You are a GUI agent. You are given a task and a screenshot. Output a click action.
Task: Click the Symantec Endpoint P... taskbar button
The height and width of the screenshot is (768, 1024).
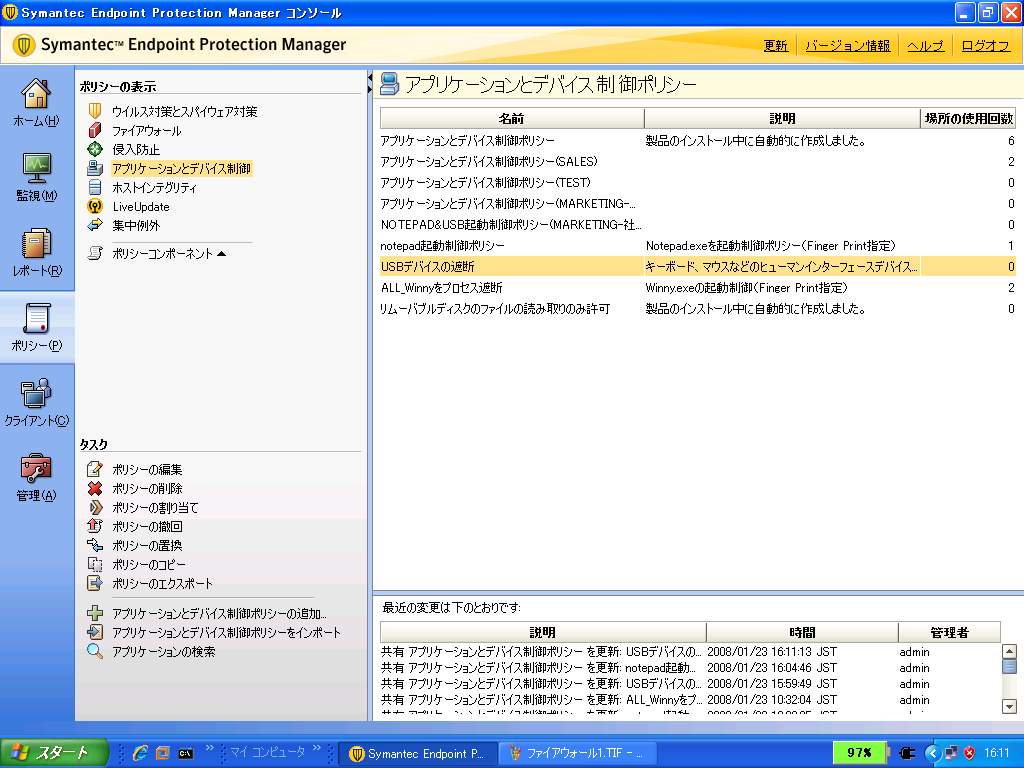(x=418, y=754)
